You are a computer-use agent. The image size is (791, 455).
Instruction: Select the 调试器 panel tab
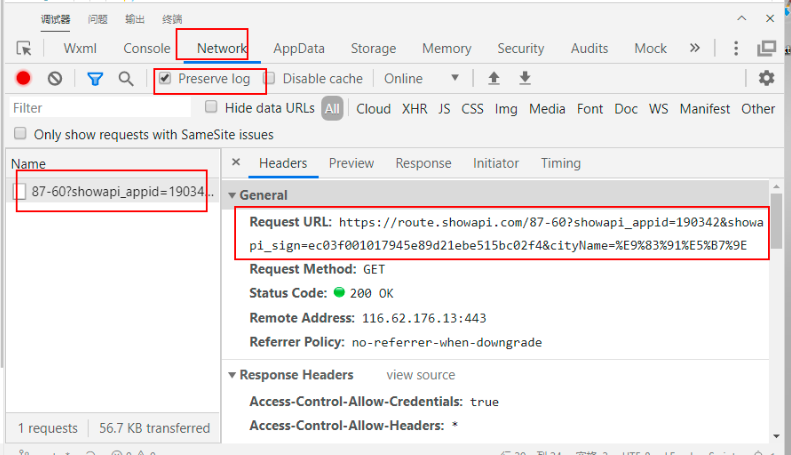pyautogui.click(x=55, y=19)
